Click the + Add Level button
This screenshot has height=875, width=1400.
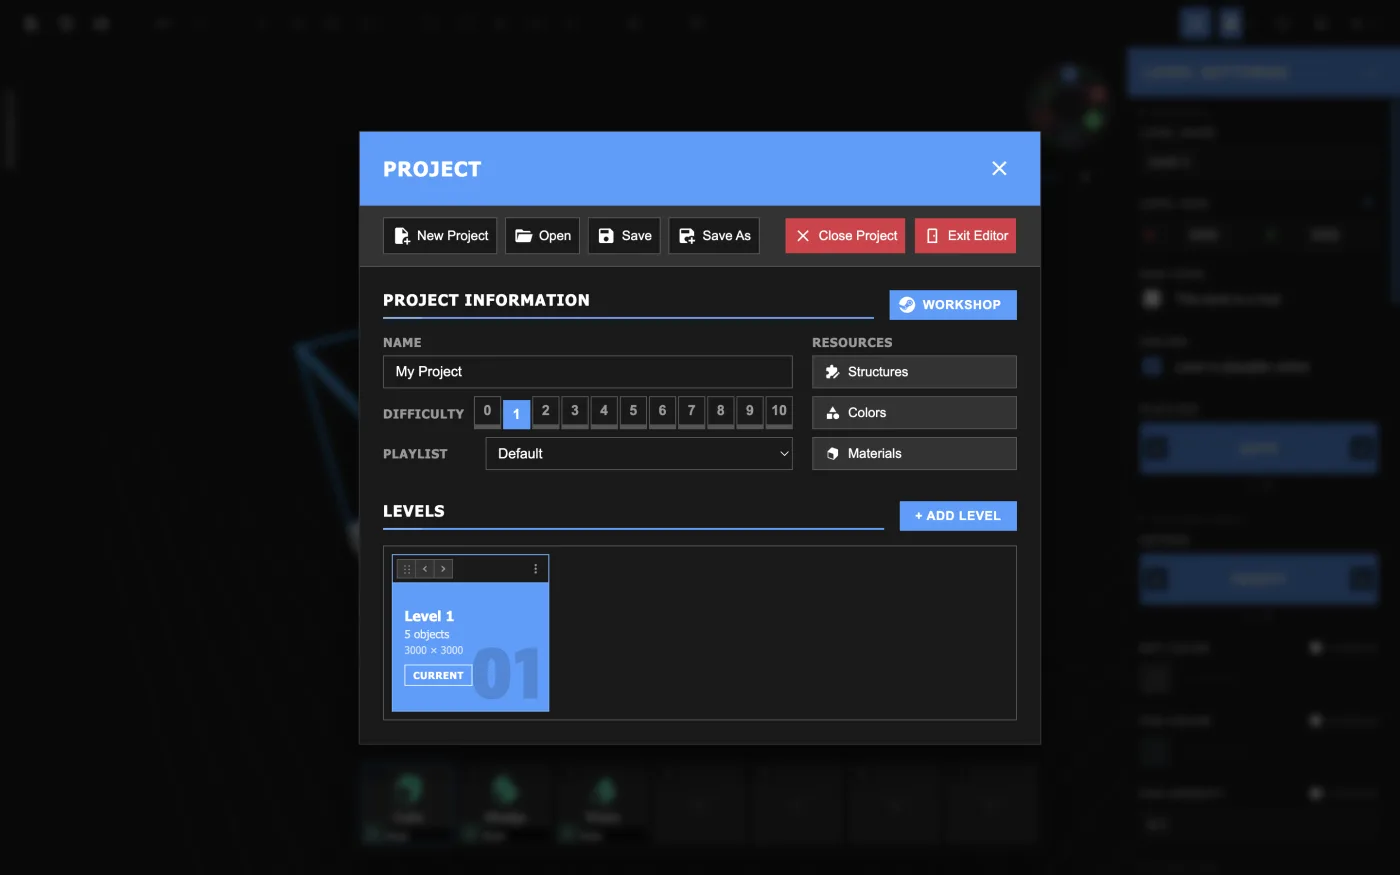(958, 516)
